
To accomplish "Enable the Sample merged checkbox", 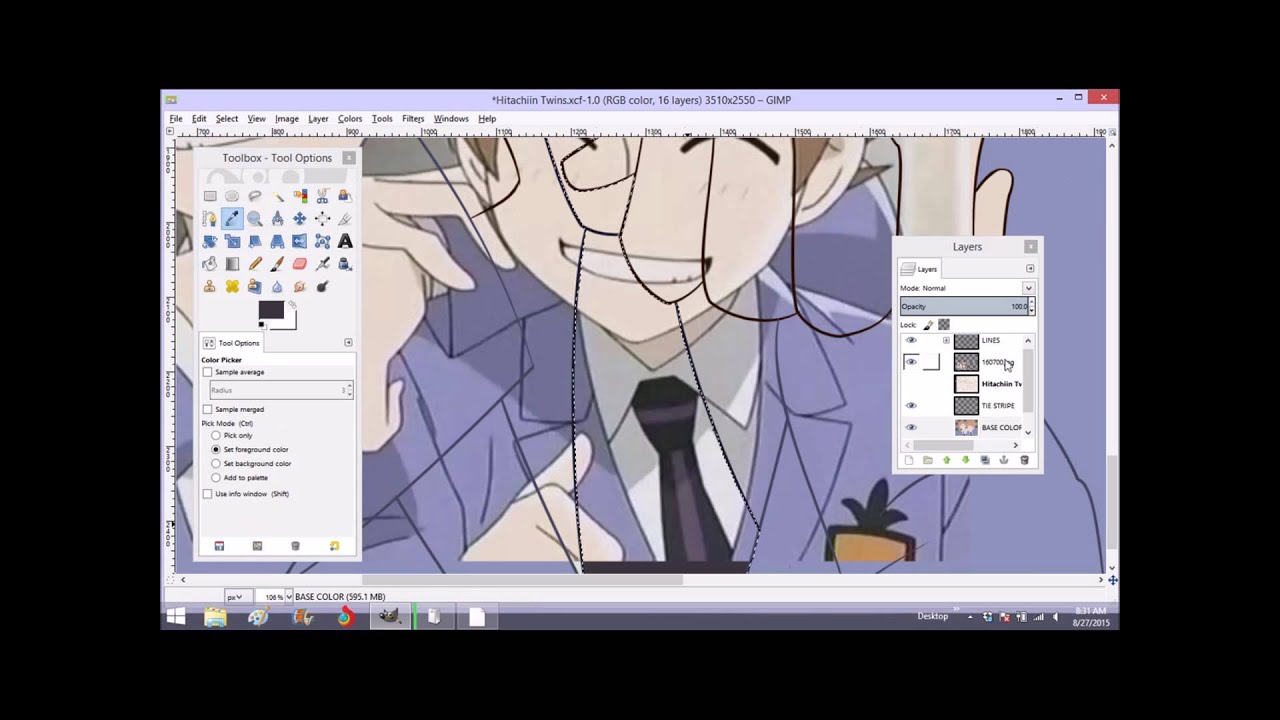I will [208, 409].
